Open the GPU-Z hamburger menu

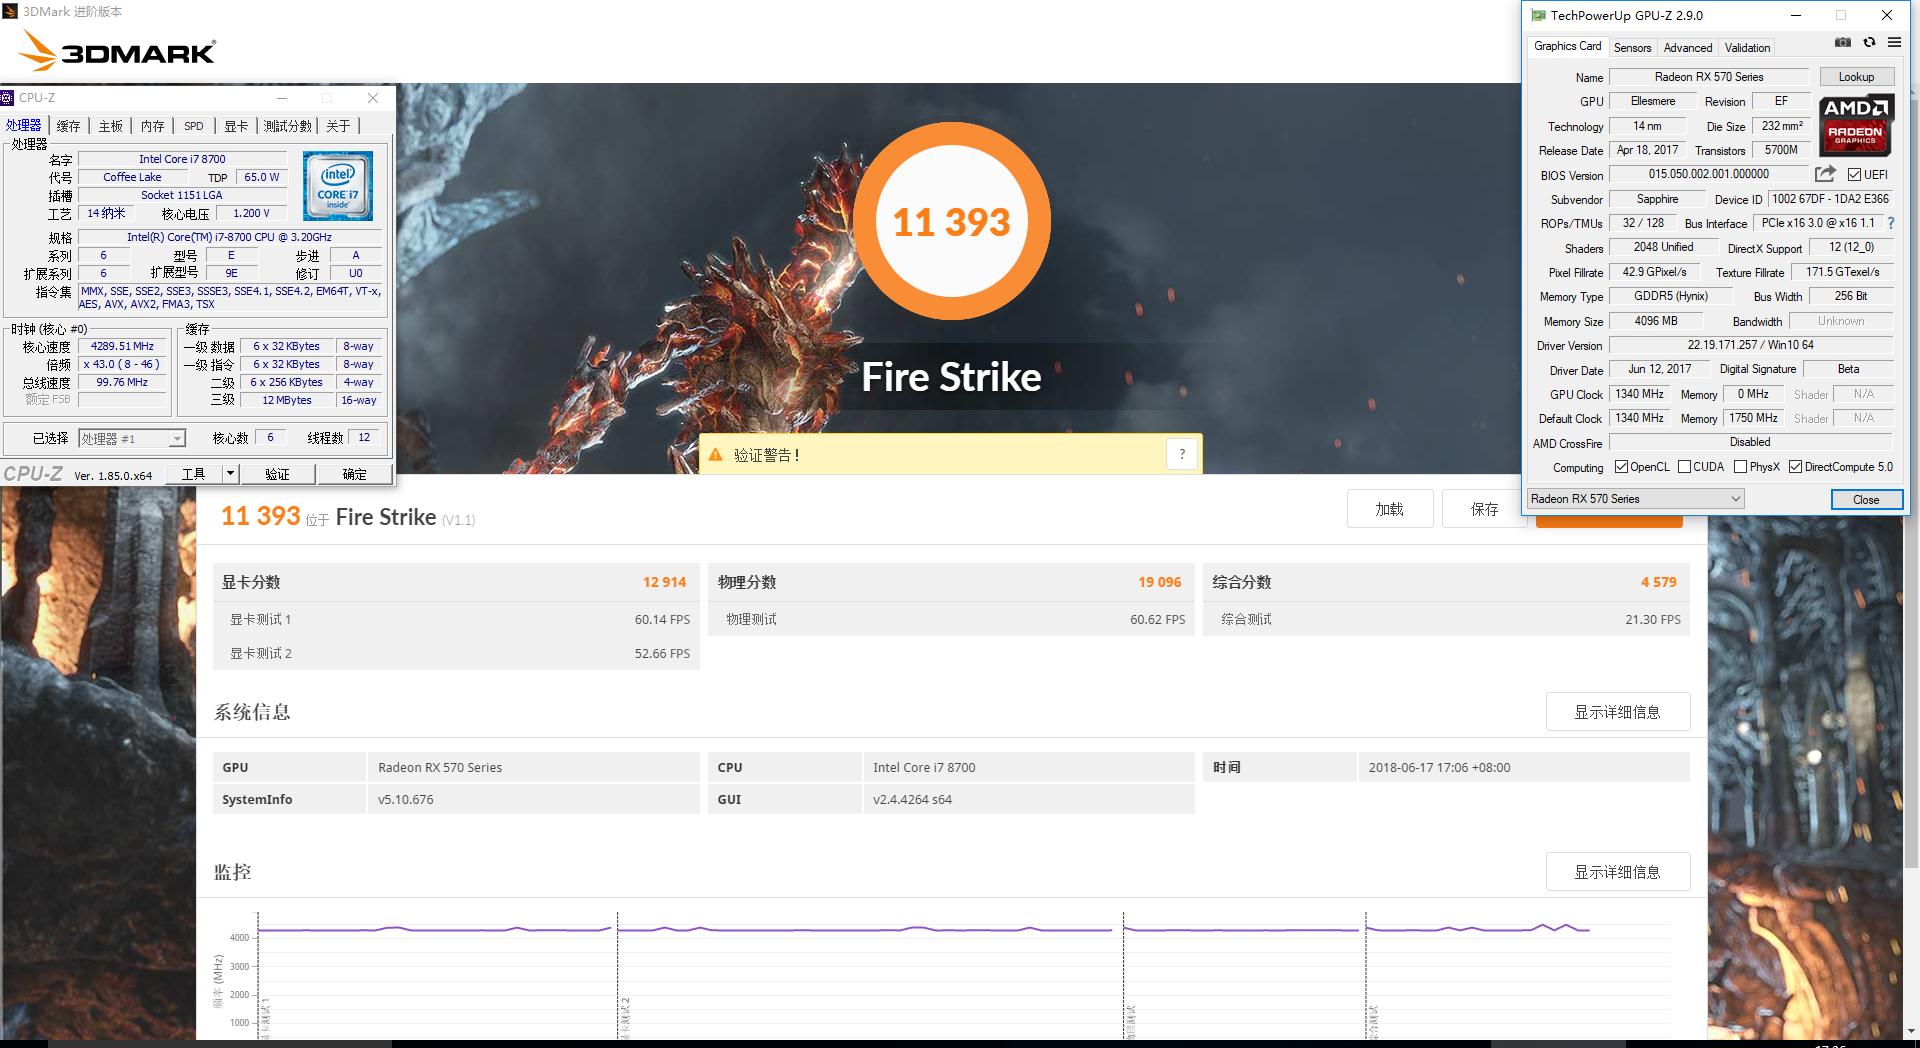tap(1894, 42)
